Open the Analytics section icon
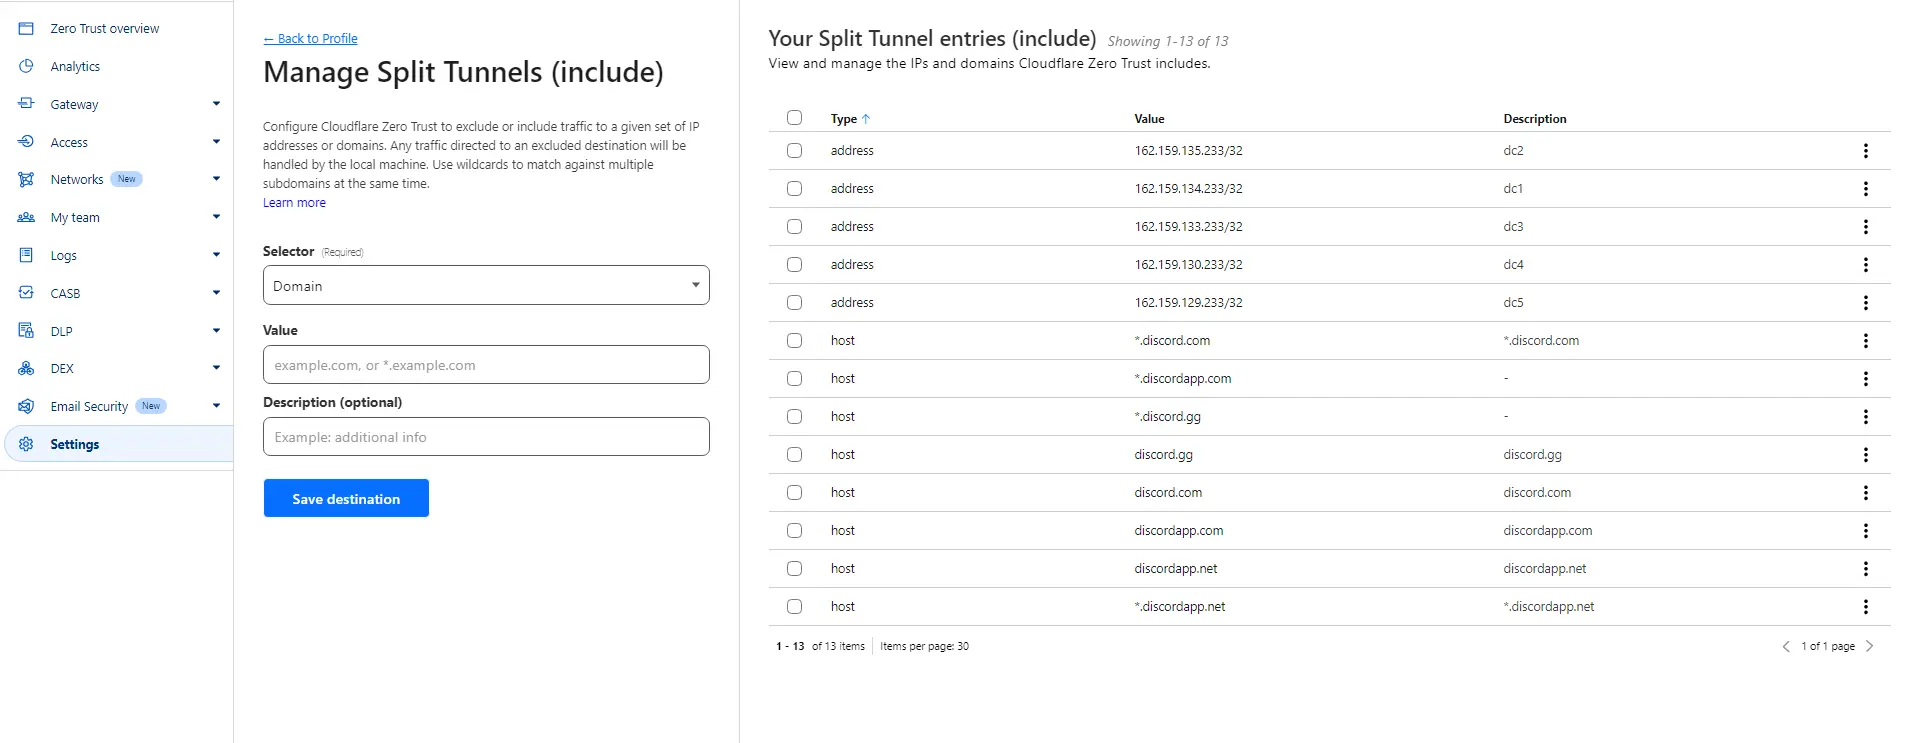 pyautogui.click(x=27, y=66)
